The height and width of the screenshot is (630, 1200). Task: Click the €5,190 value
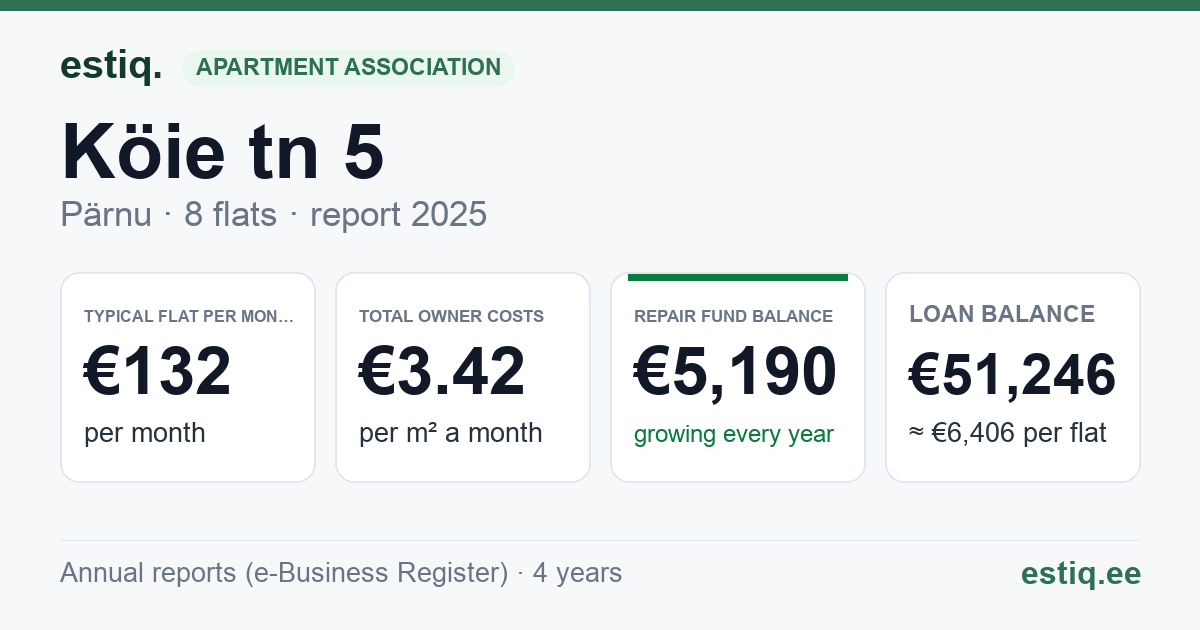[735, 371]
